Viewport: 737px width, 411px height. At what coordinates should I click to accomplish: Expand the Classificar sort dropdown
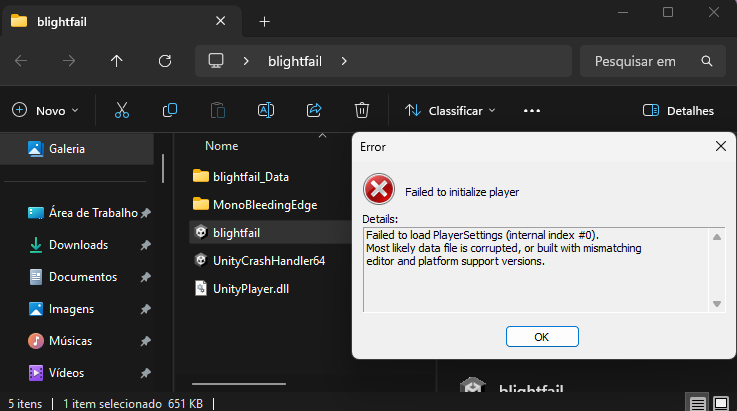(451, 110)
